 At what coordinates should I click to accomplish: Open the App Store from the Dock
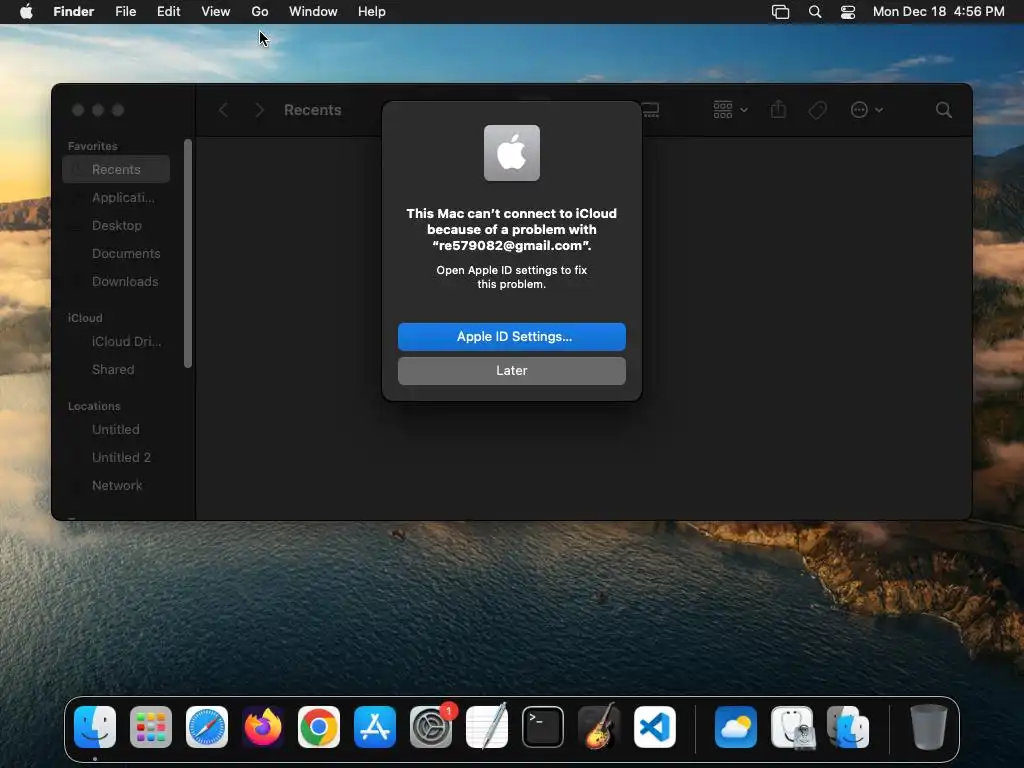tap(375, 727)
